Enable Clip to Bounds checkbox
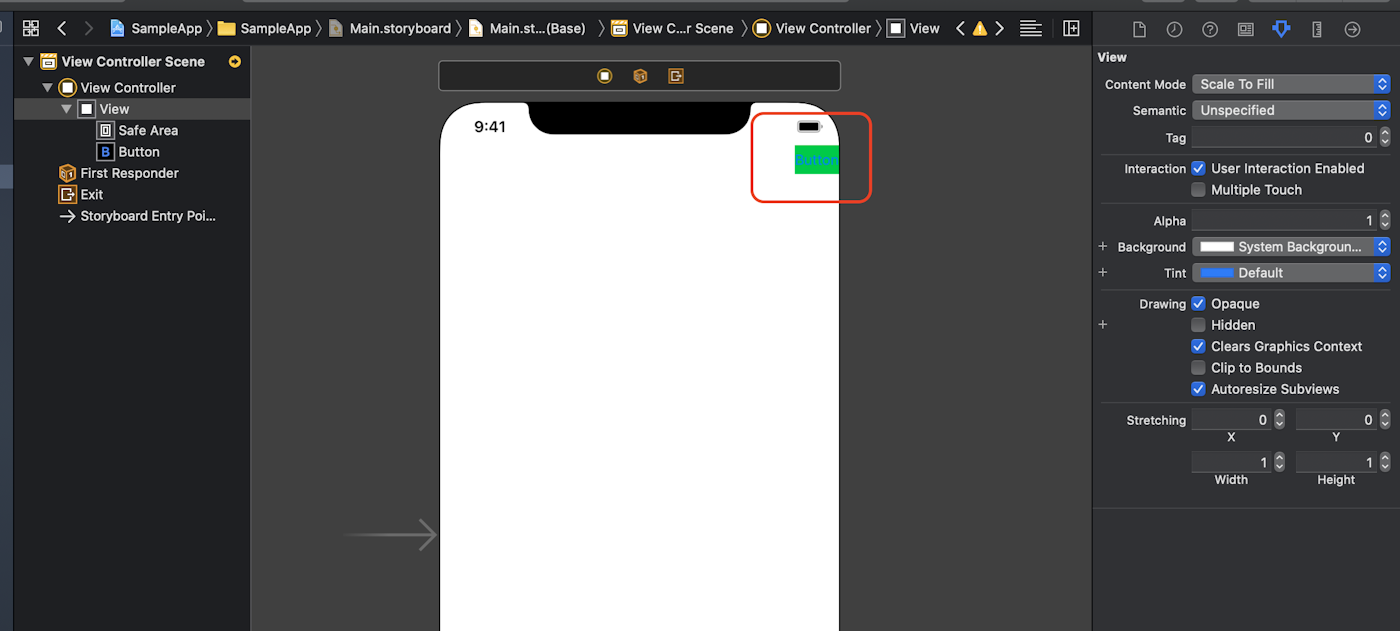The height and width of the screenshot is (631, 1400). (x=1198, y=368)
